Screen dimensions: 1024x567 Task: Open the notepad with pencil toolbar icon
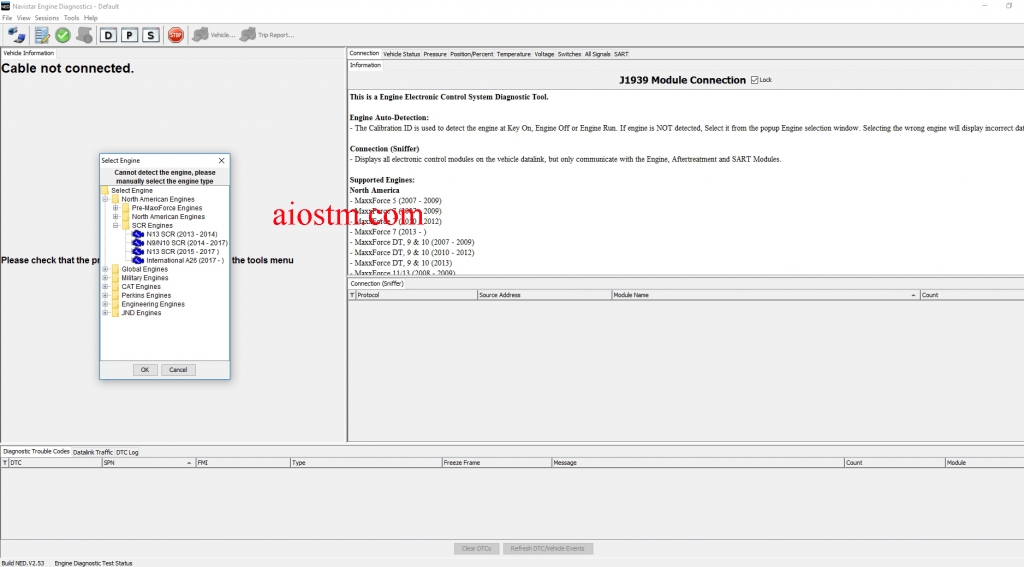[x=42, y=35]
